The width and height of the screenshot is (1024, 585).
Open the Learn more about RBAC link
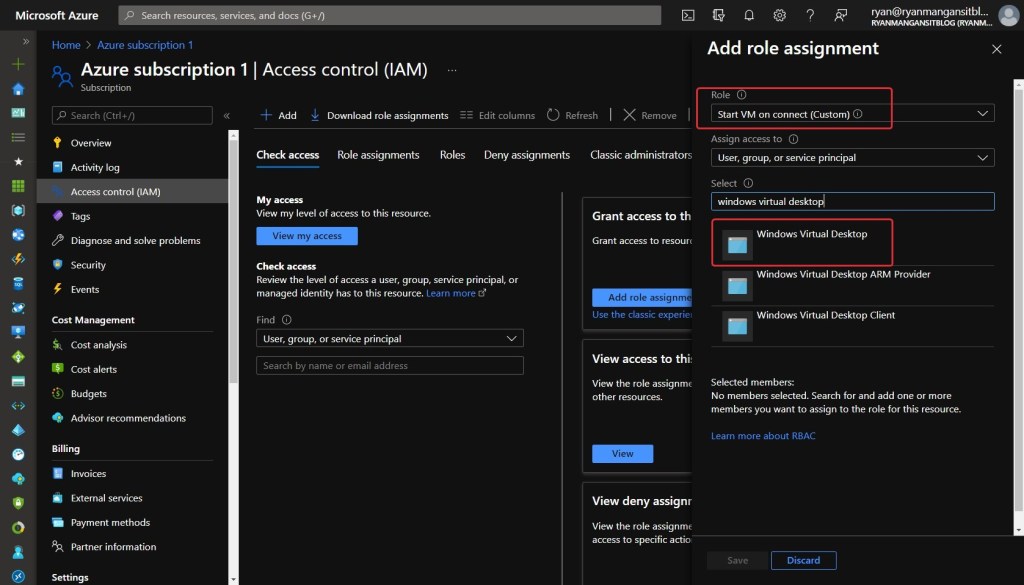tap(763, 435)
